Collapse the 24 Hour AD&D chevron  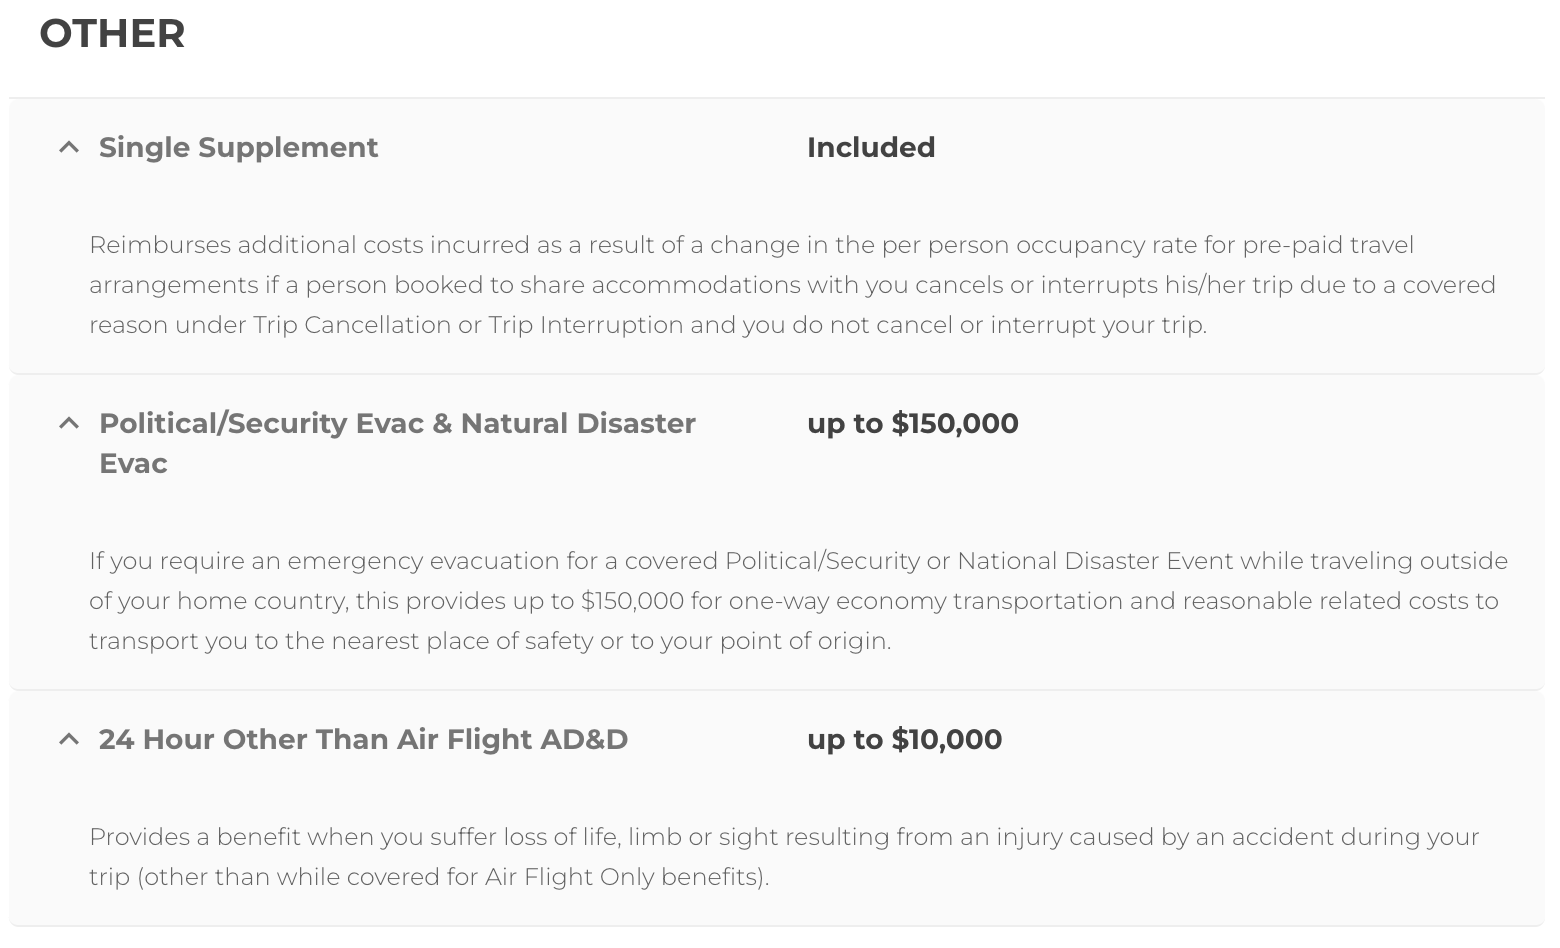tap(69, 740)
